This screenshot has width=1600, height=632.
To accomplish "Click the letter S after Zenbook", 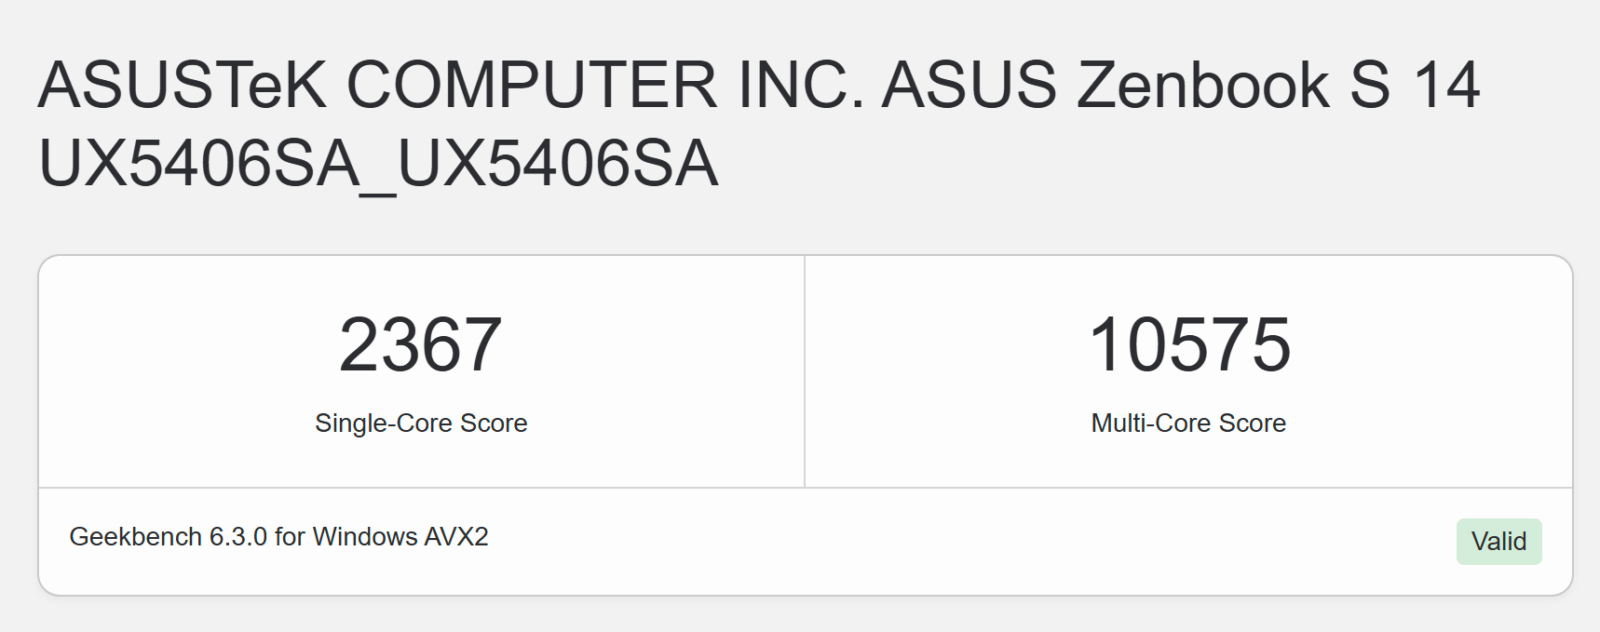I will [x=1370, y=85].
